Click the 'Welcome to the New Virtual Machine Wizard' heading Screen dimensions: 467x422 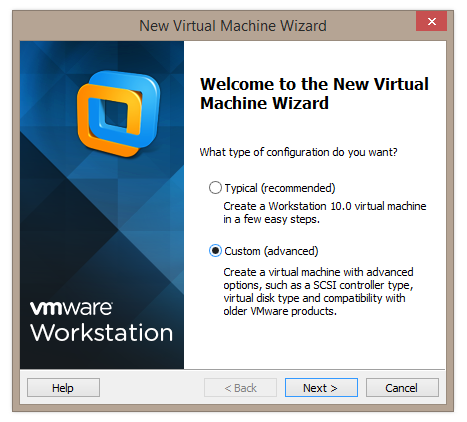[314, 93]
